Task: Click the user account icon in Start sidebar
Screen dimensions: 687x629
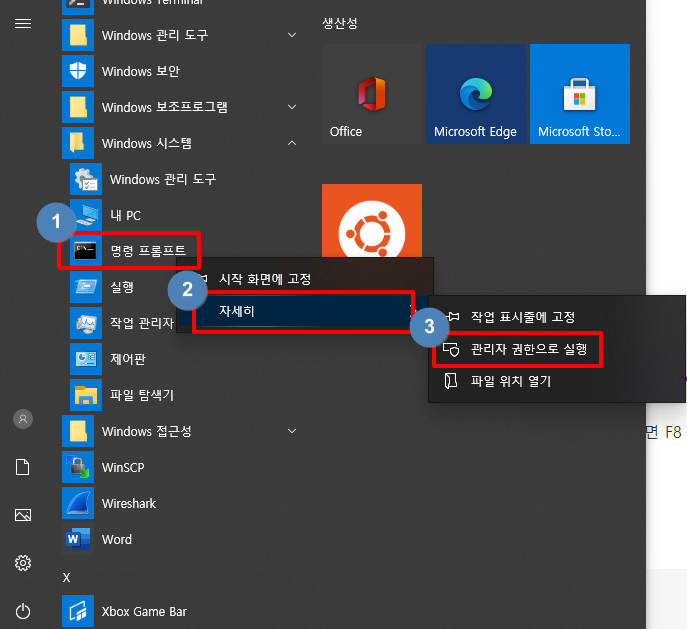Action: tap(23, 419)
